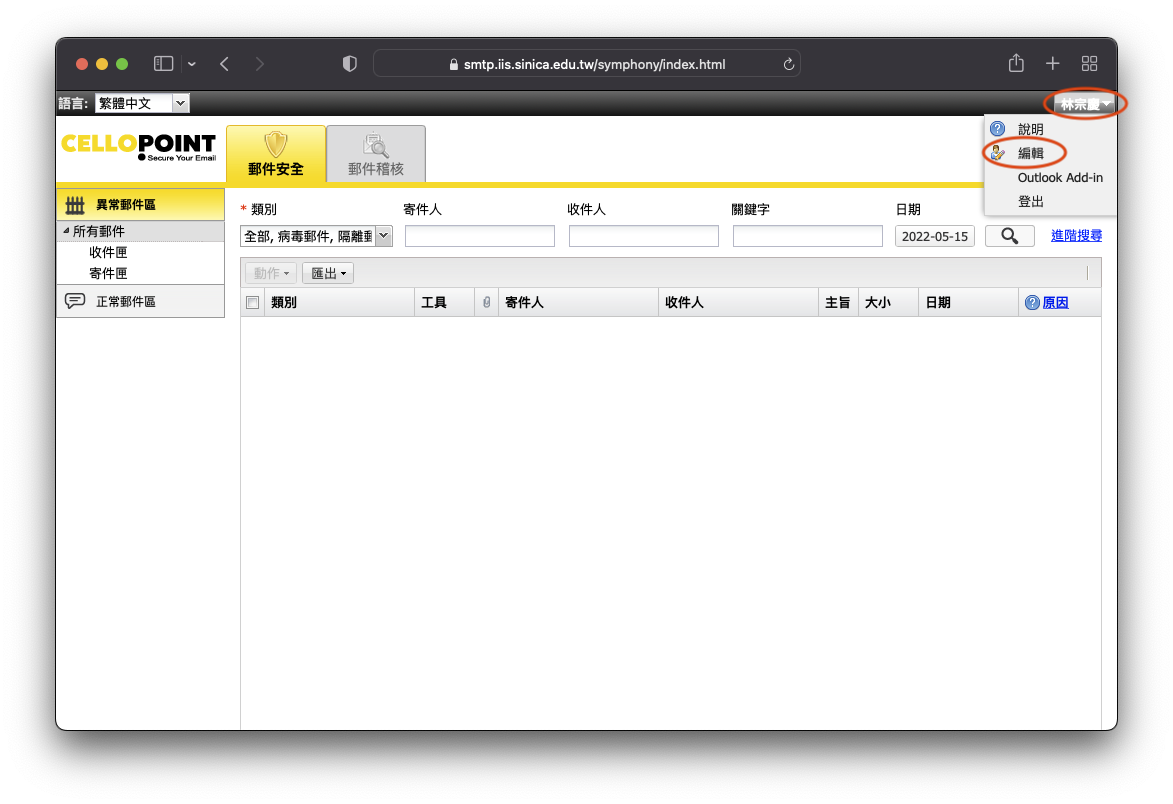The image size is (1173, 804).
Task: Open the 正常郵件區 sidebar section
Action: pyautogui.click(x=141, y=301)
